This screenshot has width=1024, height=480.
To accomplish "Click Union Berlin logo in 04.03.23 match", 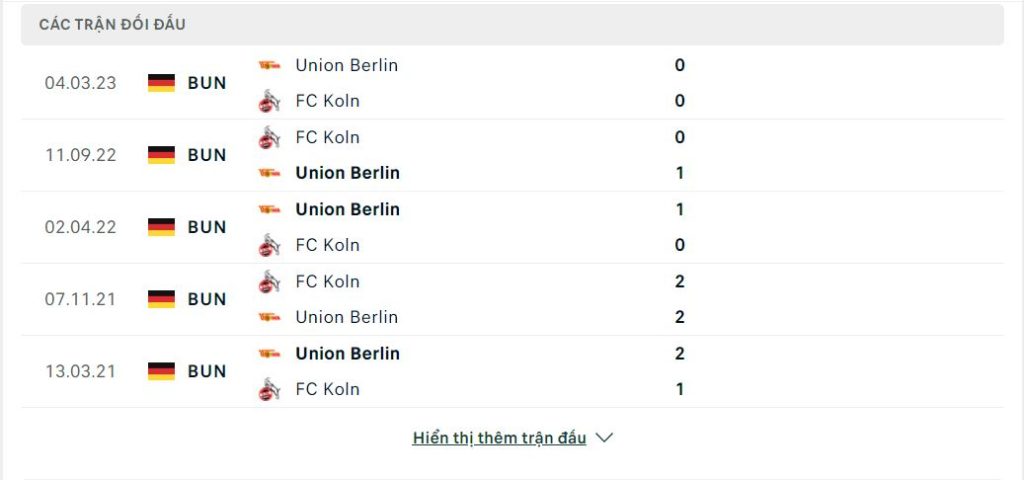I will (x=269, y=65).
